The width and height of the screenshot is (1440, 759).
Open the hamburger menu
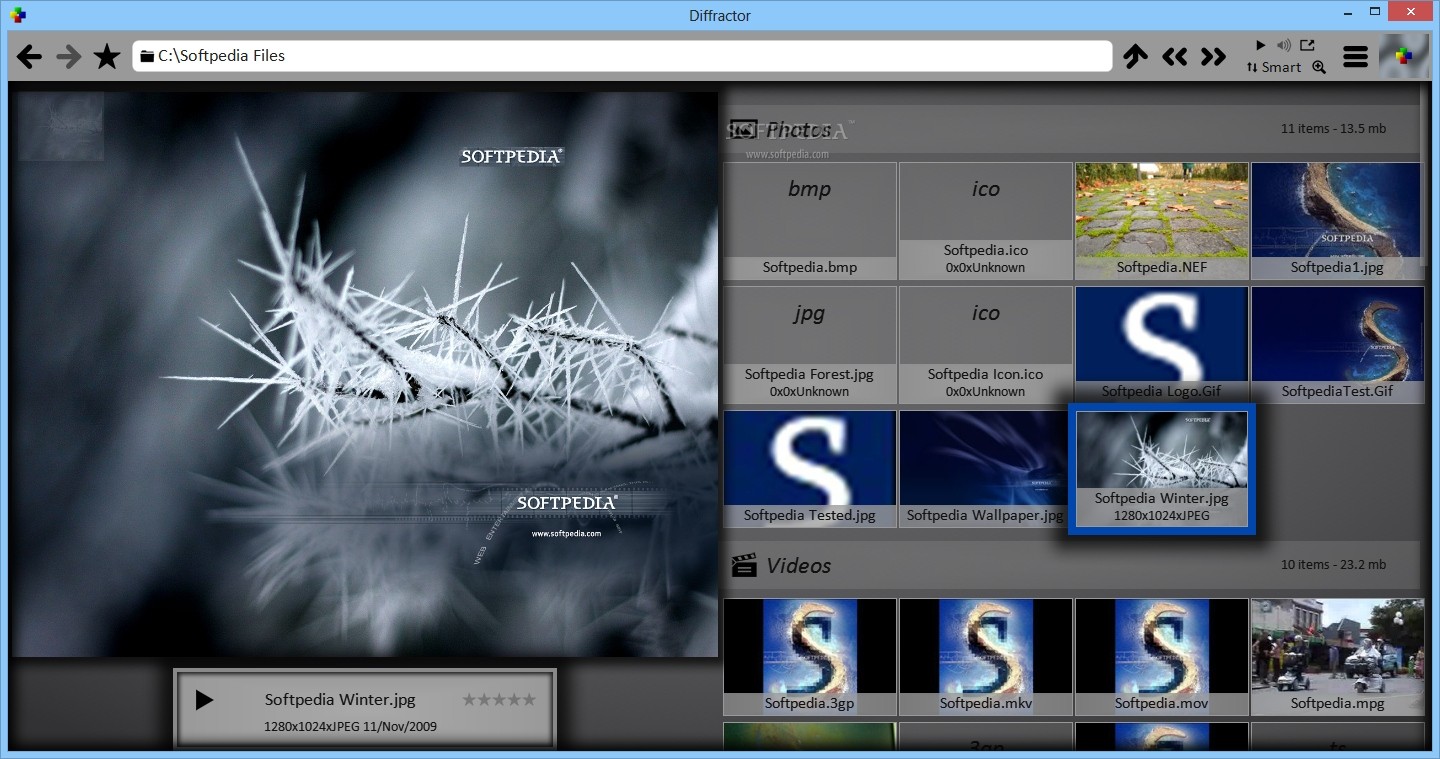1355,57
